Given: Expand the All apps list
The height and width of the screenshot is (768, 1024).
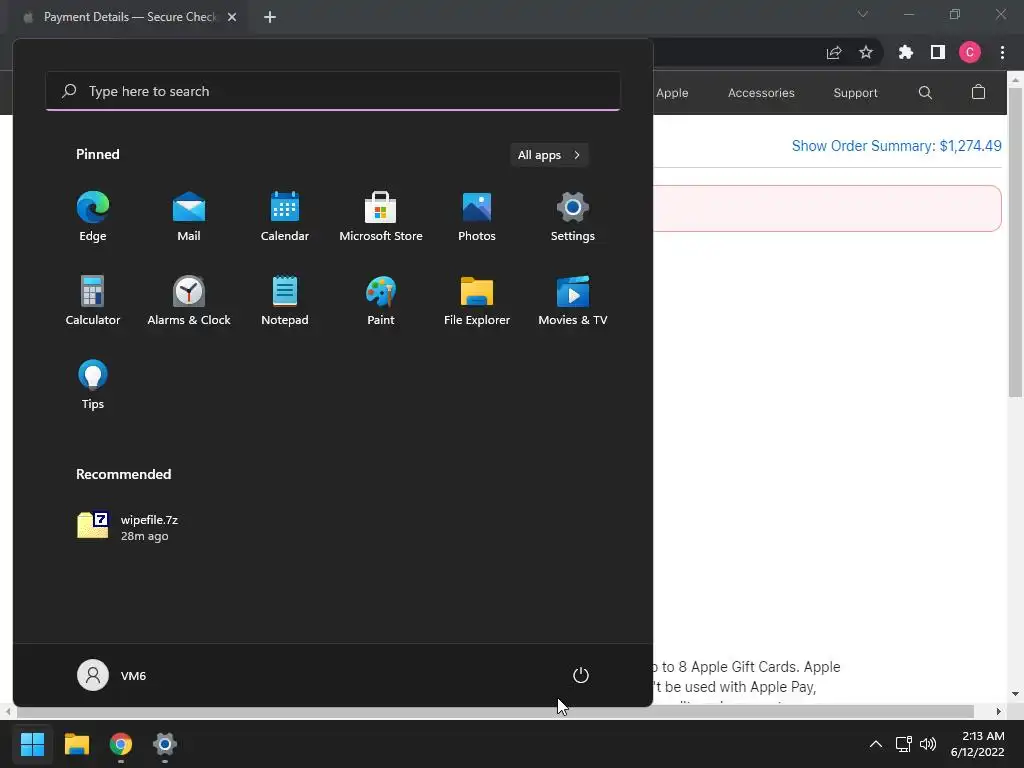Looking at the screenshot, I should click(x=549, y=155).
